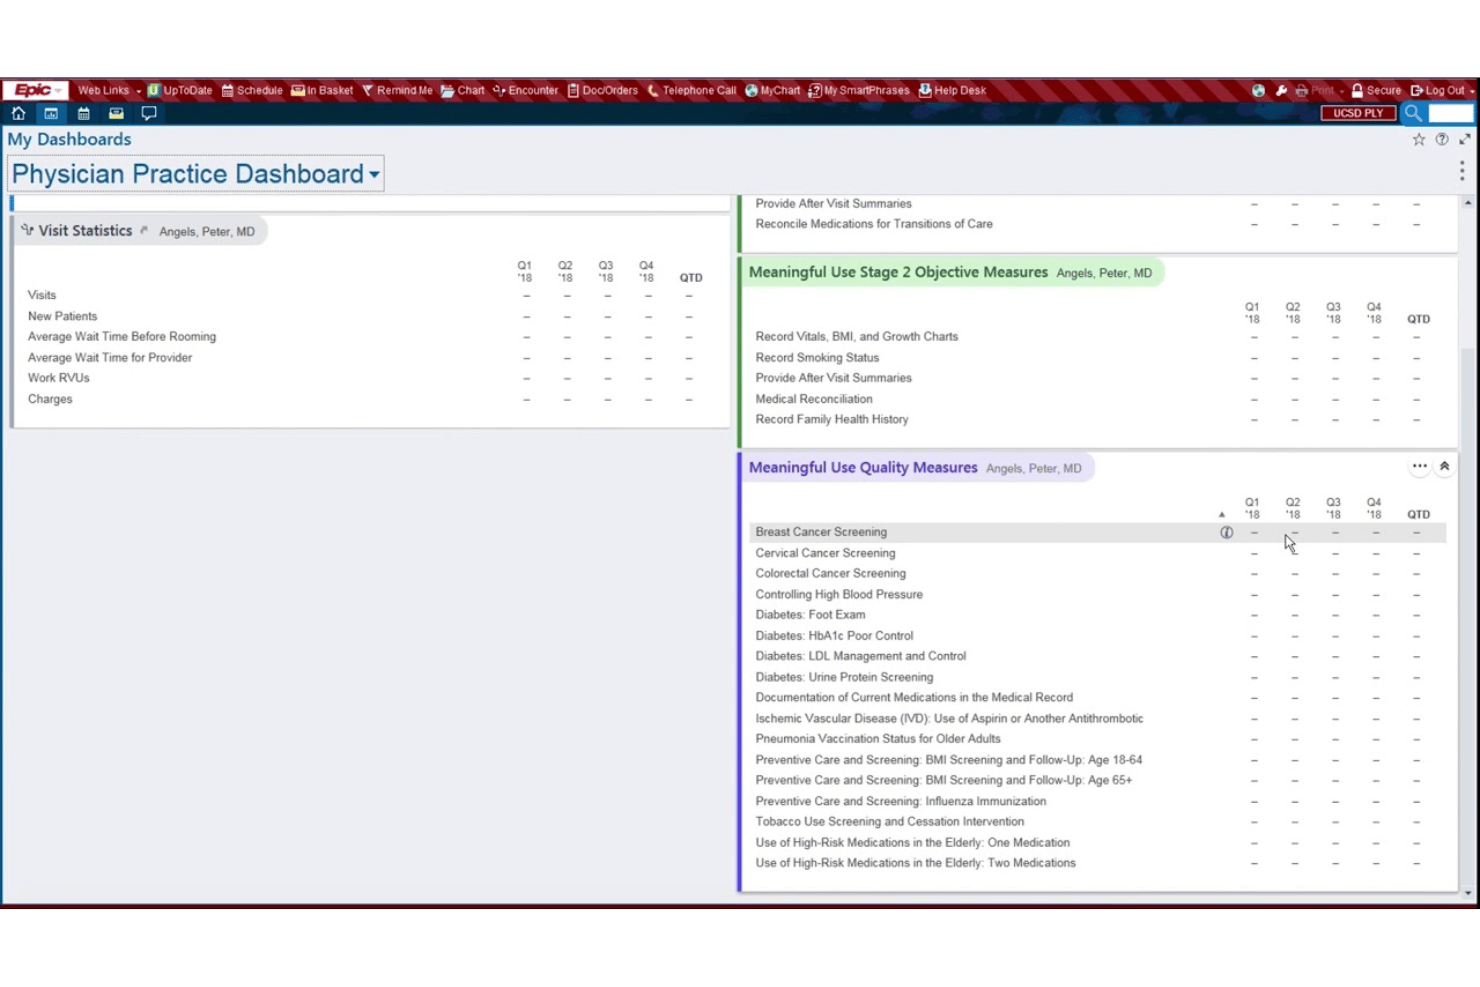Open the Print menu
The width and height of the screenshot is (1480, 987).
[x=1319, y=90]
